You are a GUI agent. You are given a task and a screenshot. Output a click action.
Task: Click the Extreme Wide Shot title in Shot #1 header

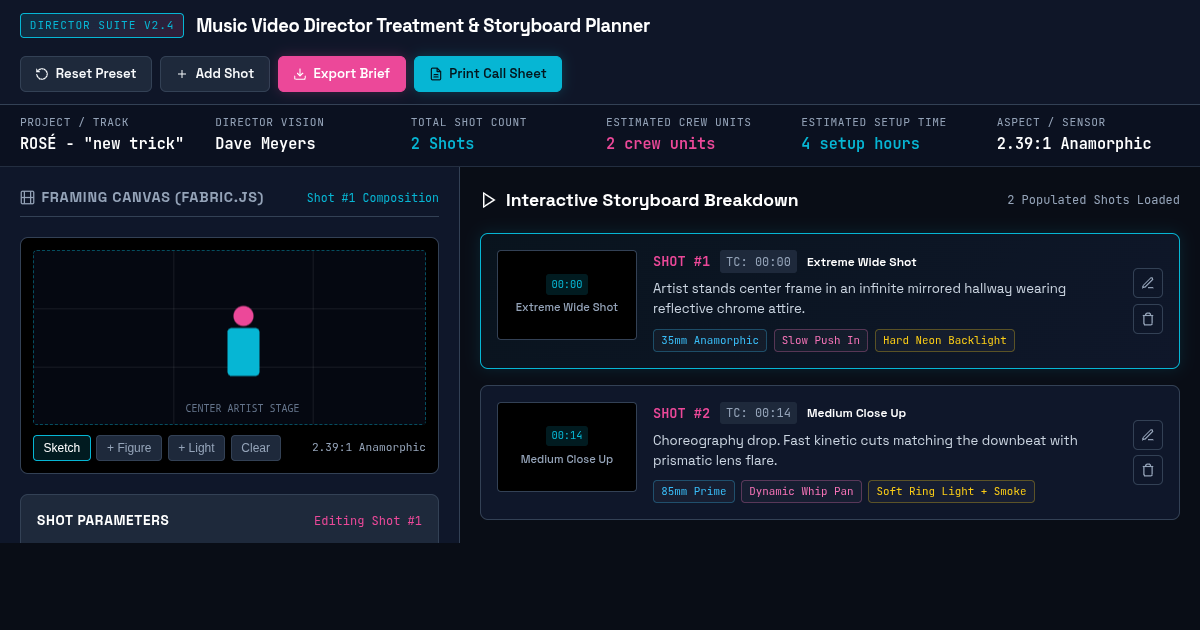pyautogui.click(x=861, y=262)
